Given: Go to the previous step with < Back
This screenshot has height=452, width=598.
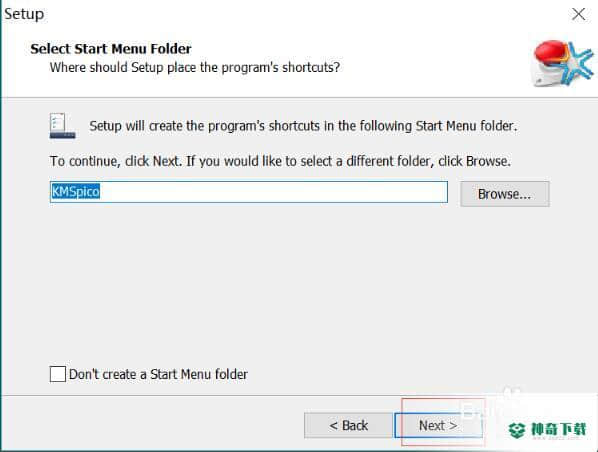Looking at the screenshot, I should pyautogui.click(x=348, y=425).
